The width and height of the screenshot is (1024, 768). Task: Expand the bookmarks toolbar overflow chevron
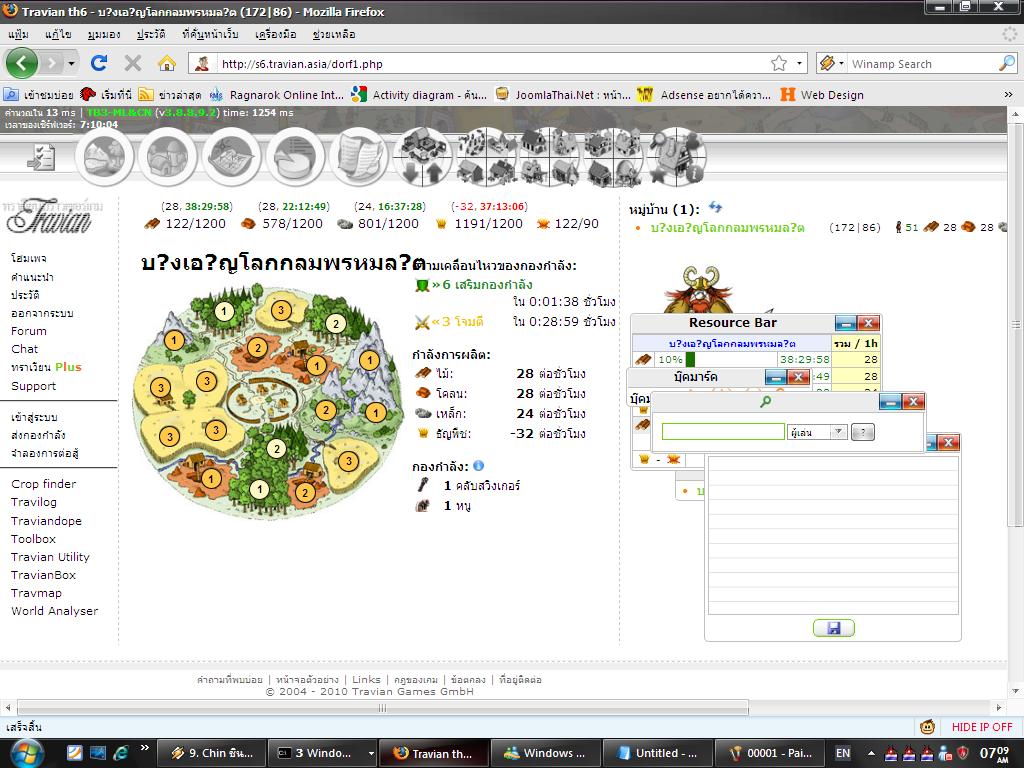[1008, 95]
